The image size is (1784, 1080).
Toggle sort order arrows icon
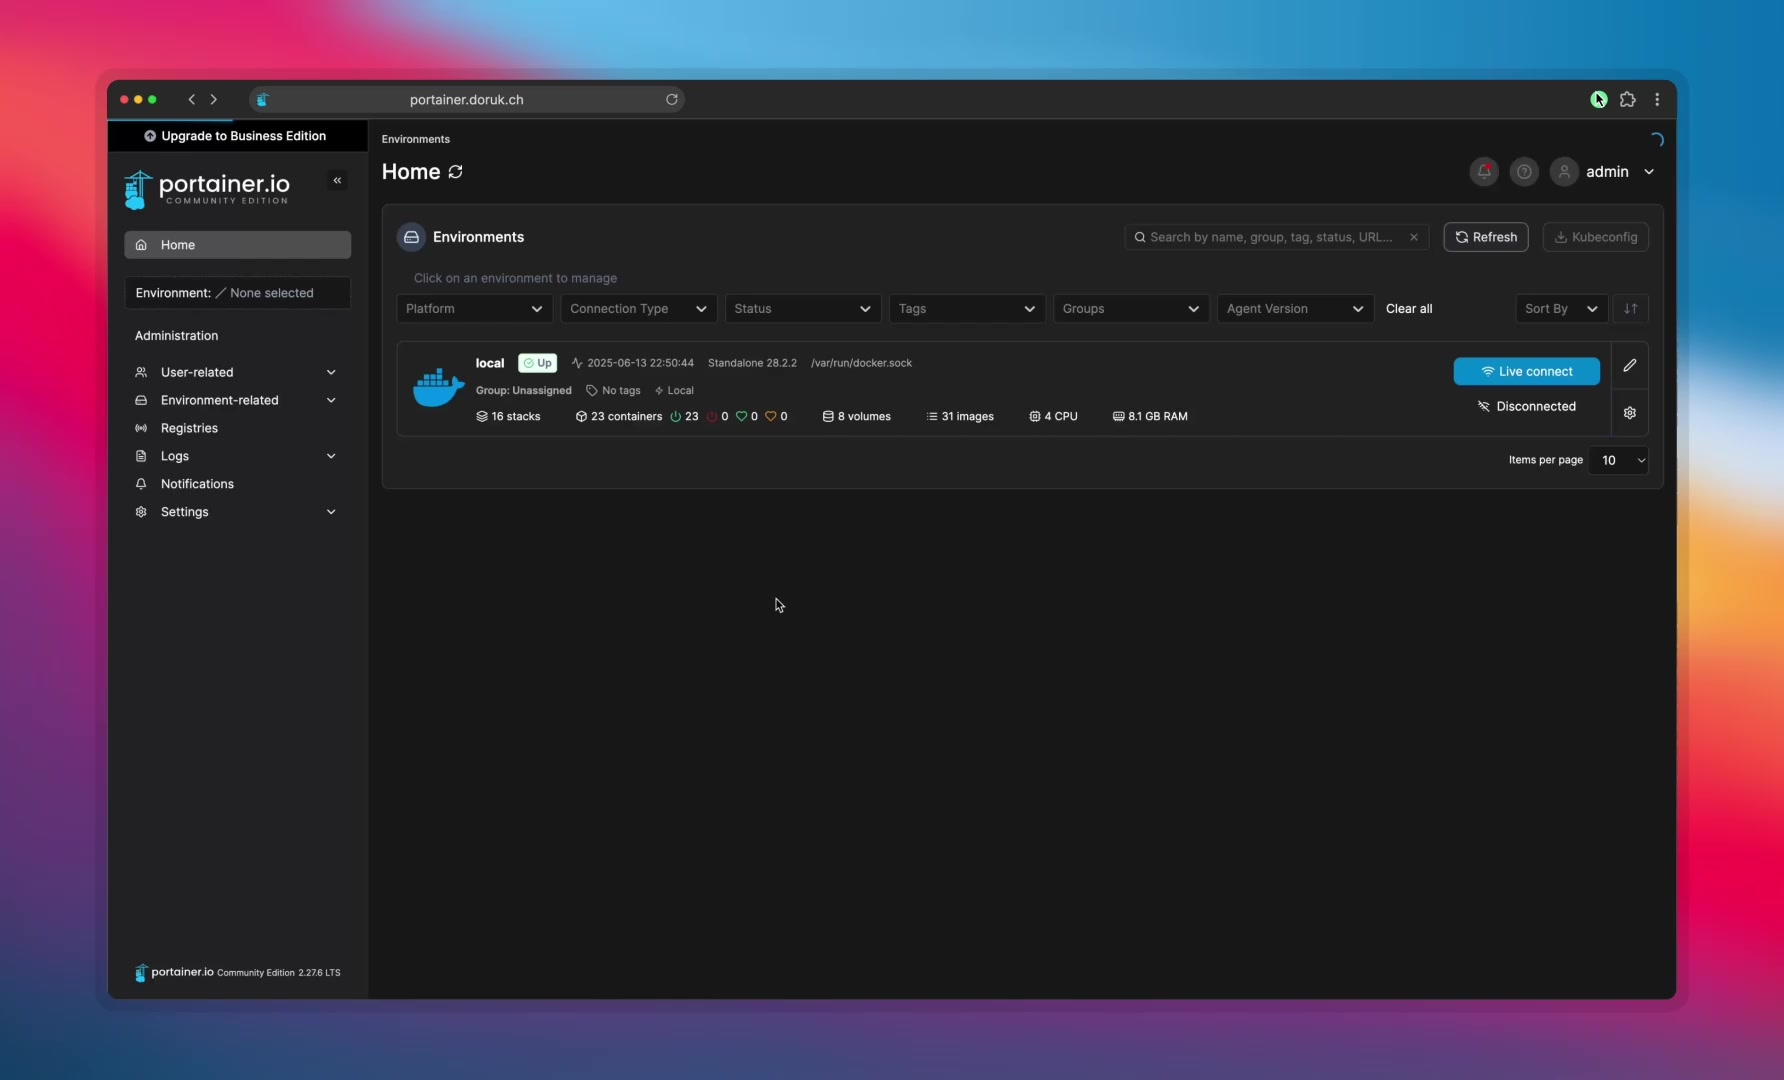[x=1631, y=309]
